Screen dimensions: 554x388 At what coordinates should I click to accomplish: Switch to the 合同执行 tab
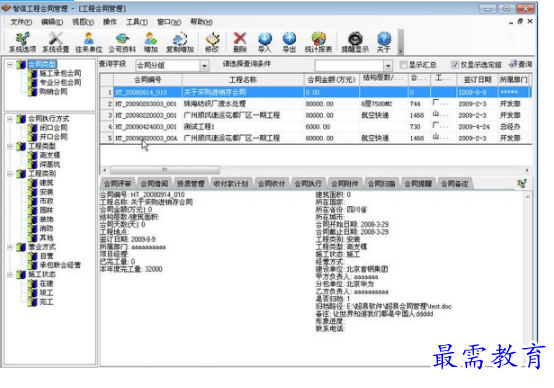tap(308, 184)
